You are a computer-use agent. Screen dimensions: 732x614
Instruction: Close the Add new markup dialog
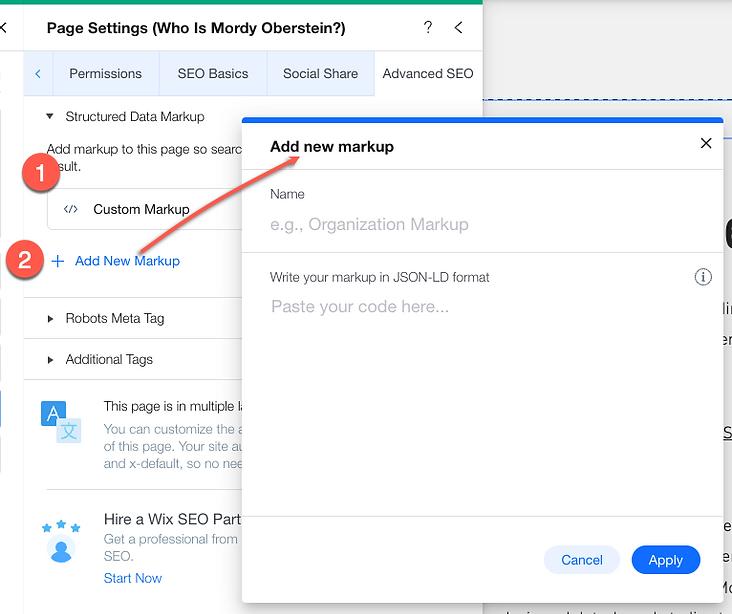[x=706, y=143]
